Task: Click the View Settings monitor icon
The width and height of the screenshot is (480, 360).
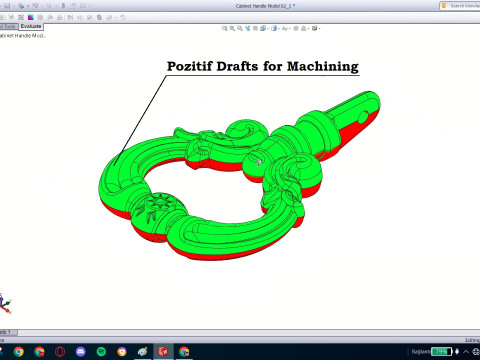Action: tap(314, 29)
